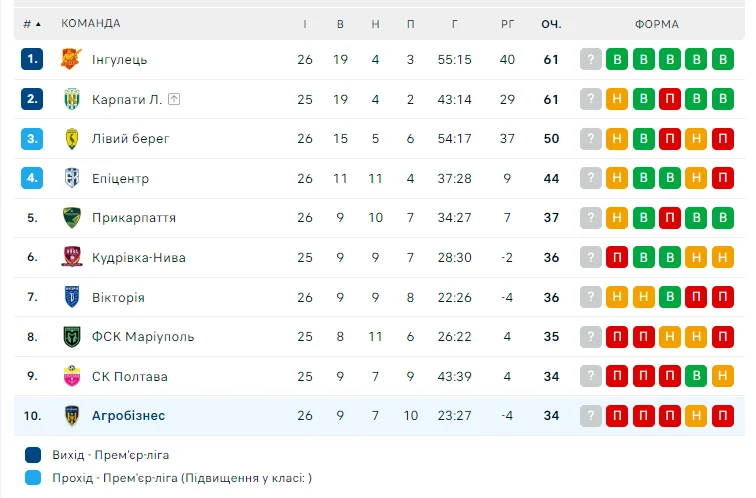Click the Прикарпаття team logo
Screen dimensions: 756x498
[71, 218]
